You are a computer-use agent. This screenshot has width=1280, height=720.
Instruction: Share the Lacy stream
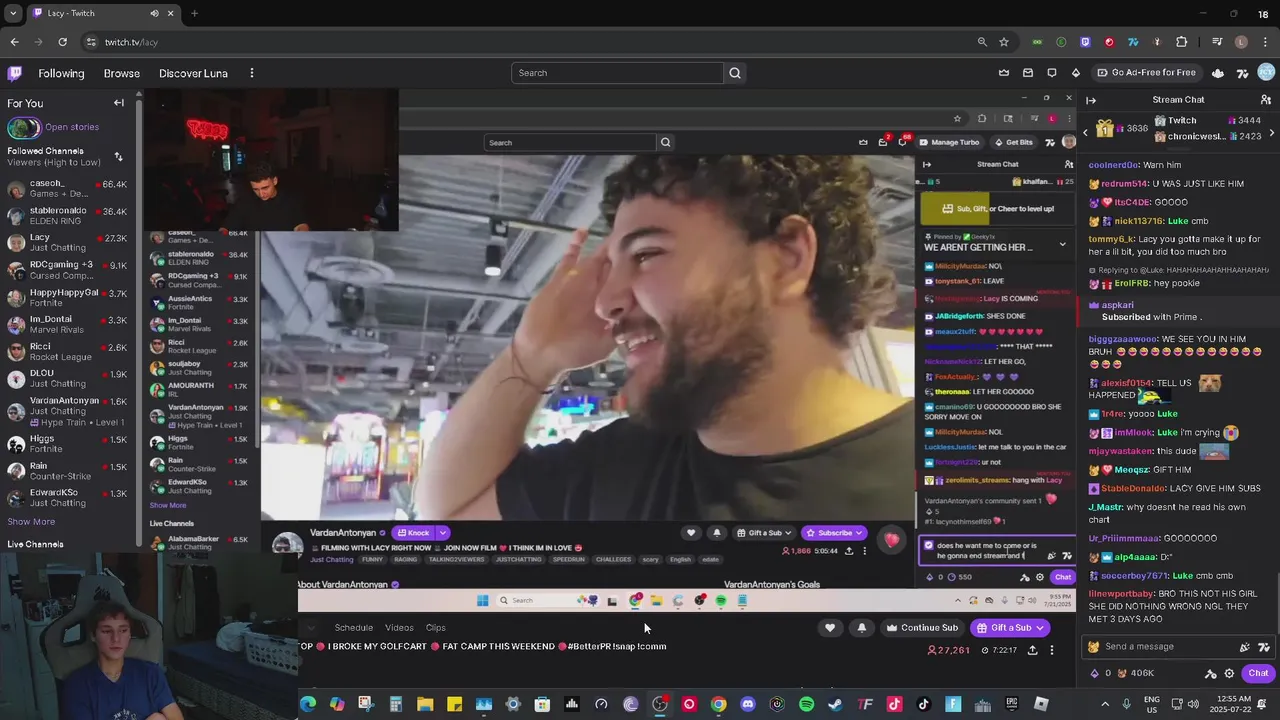pyautogui.click(x=1033, y=650)
